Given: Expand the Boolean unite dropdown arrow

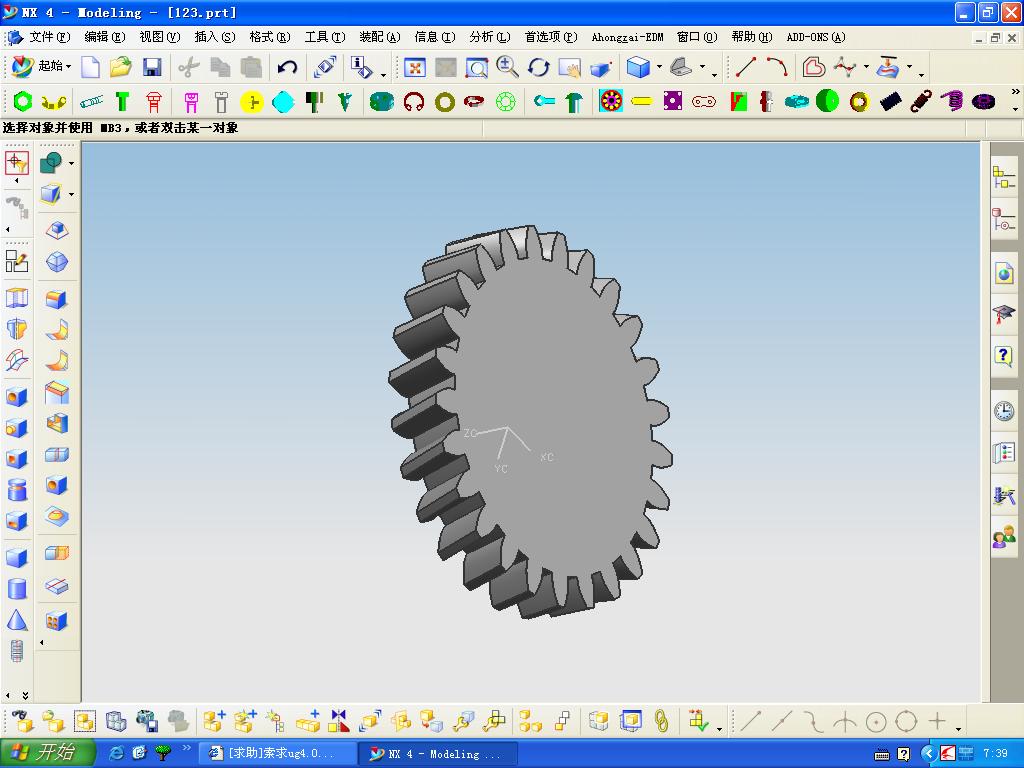Looking at the screenshot, I should tap(71, 163).
